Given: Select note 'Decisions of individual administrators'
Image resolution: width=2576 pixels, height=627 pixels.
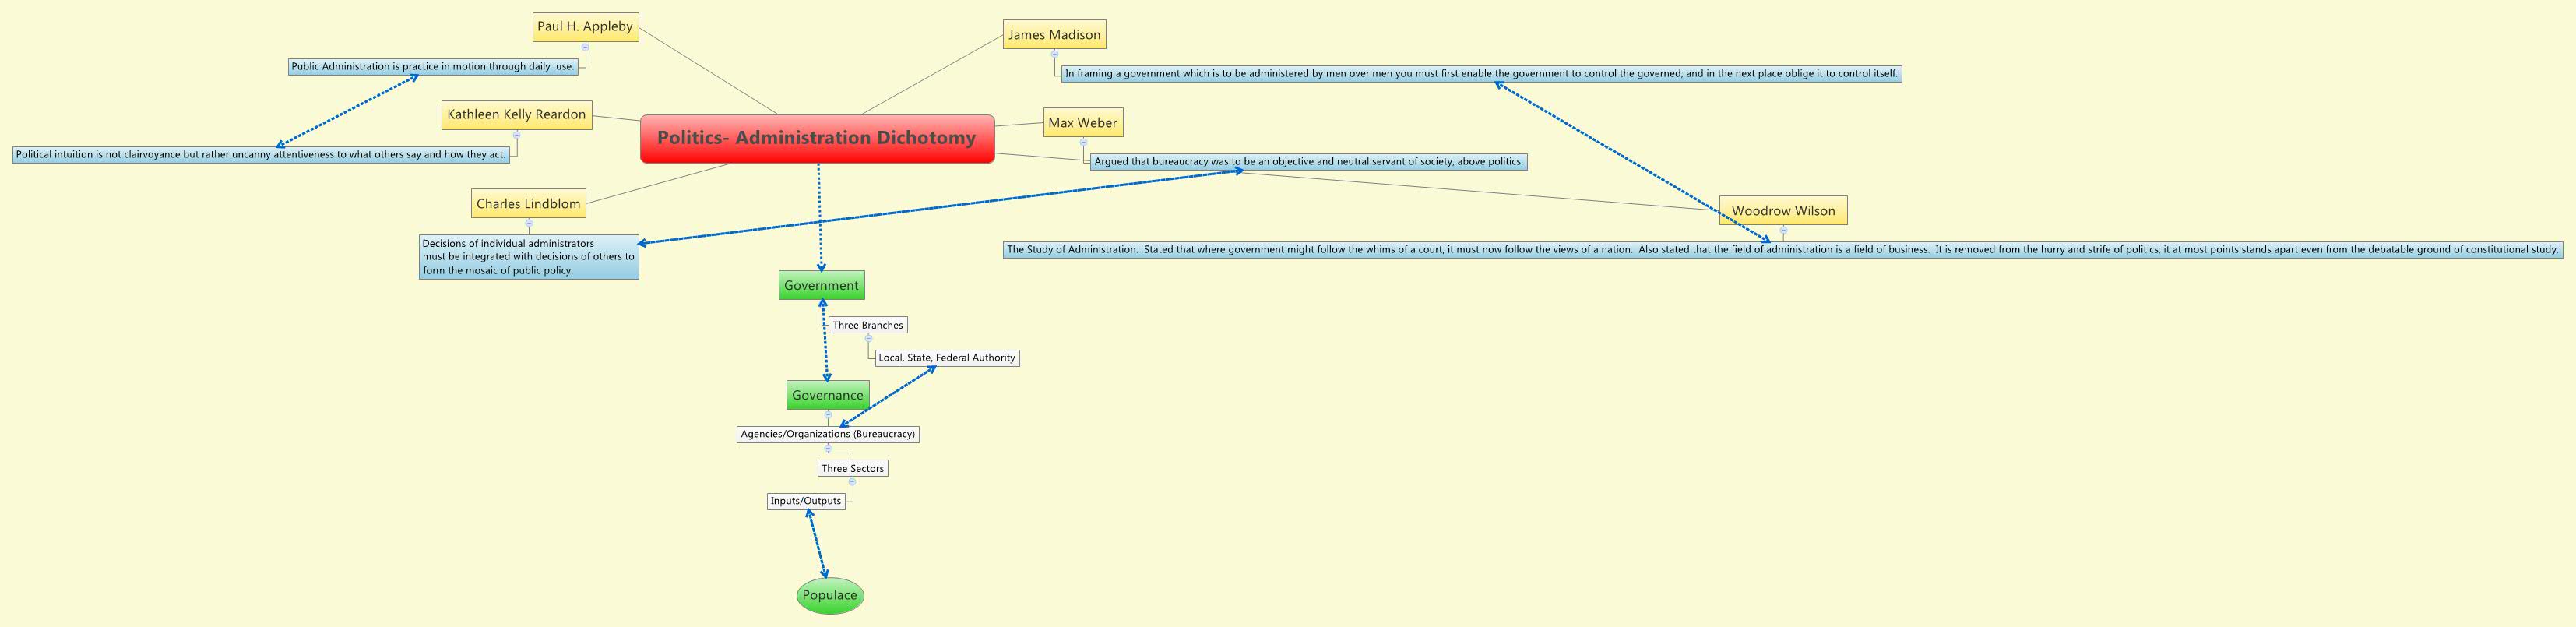Looking at the screenshot, I should pos(529,257).
